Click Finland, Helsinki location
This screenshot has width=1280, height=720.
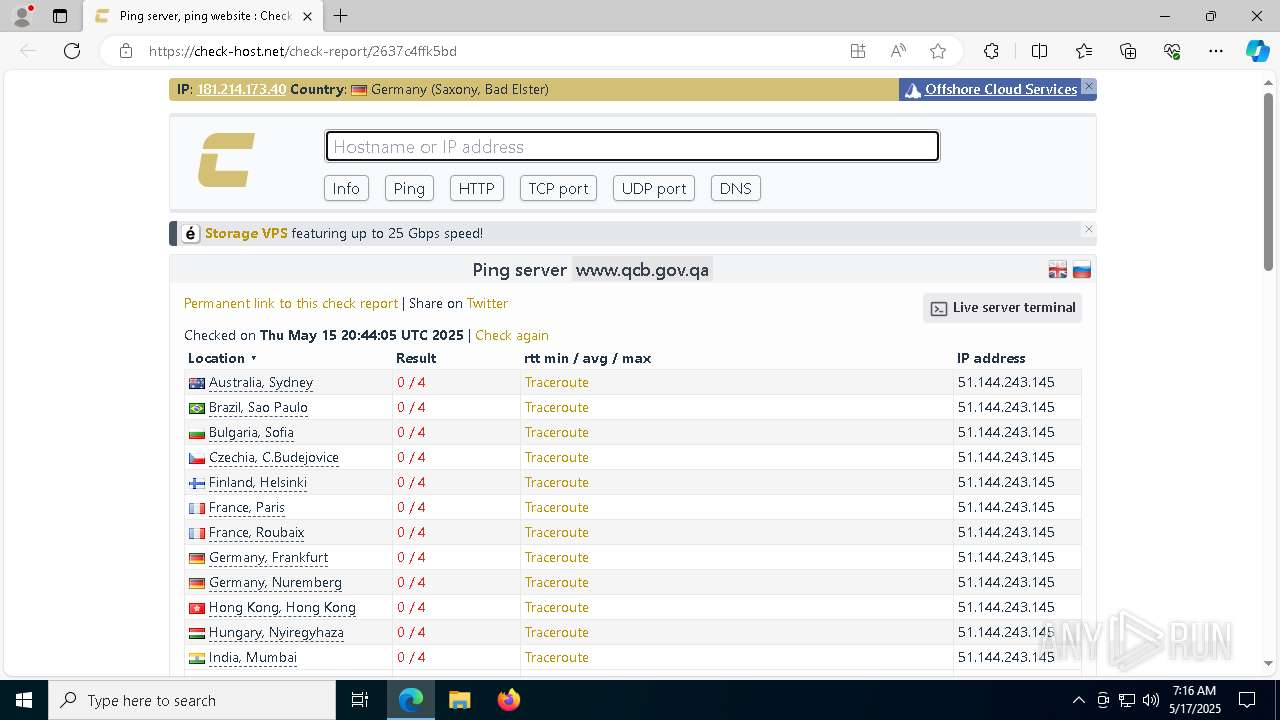click(258, 482)
